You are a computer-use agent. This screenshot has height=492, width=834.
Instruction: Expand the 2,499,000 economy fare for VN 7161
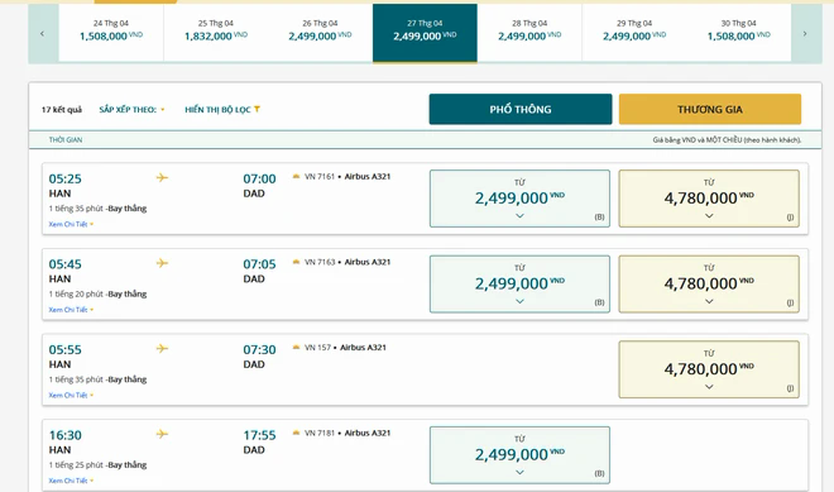pos(520,198)
